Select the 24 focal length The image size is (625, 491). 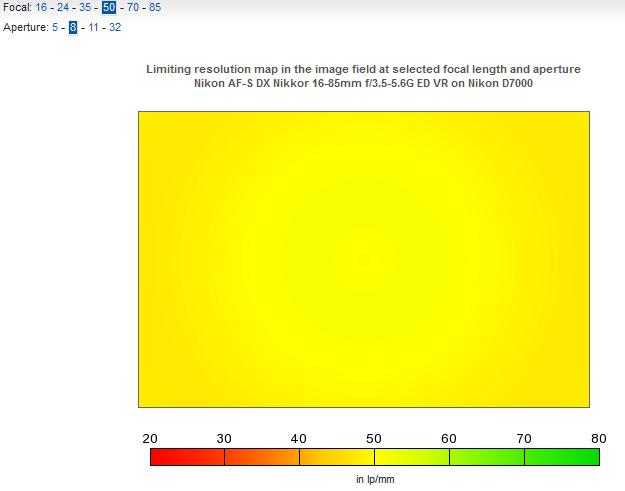point(63,7)
